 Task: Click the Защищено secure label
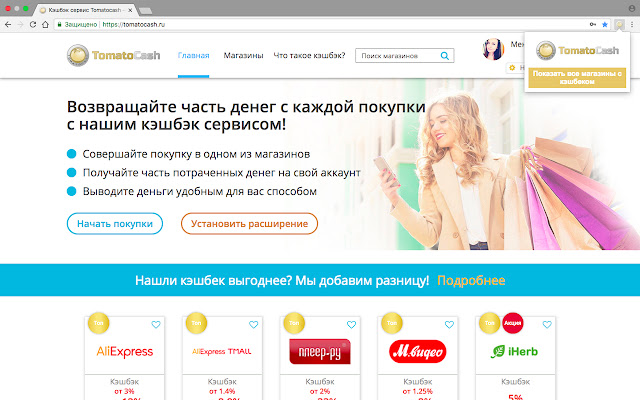pyautogui.click(x=80, y=24)
